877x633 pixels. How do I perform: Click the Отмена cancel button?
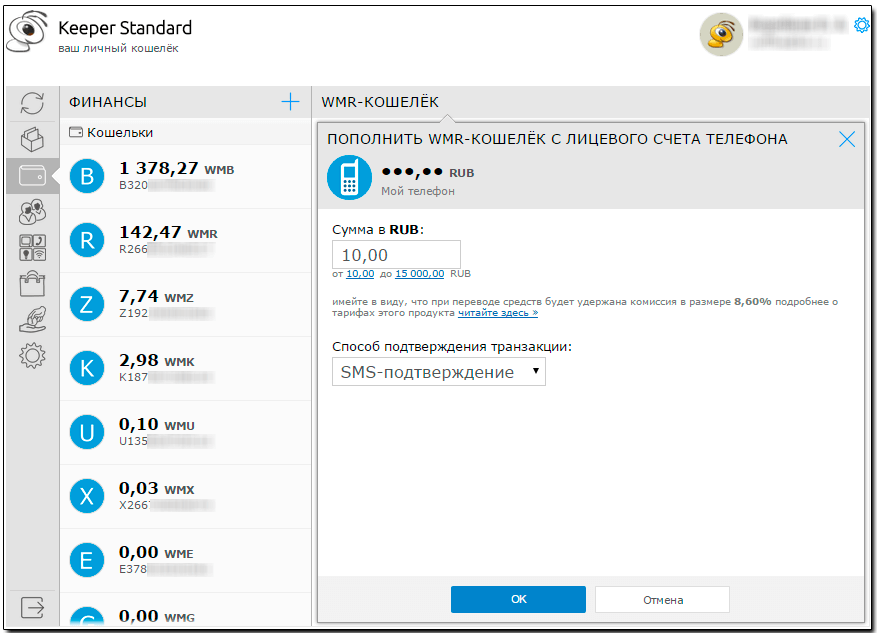[663, 600]
